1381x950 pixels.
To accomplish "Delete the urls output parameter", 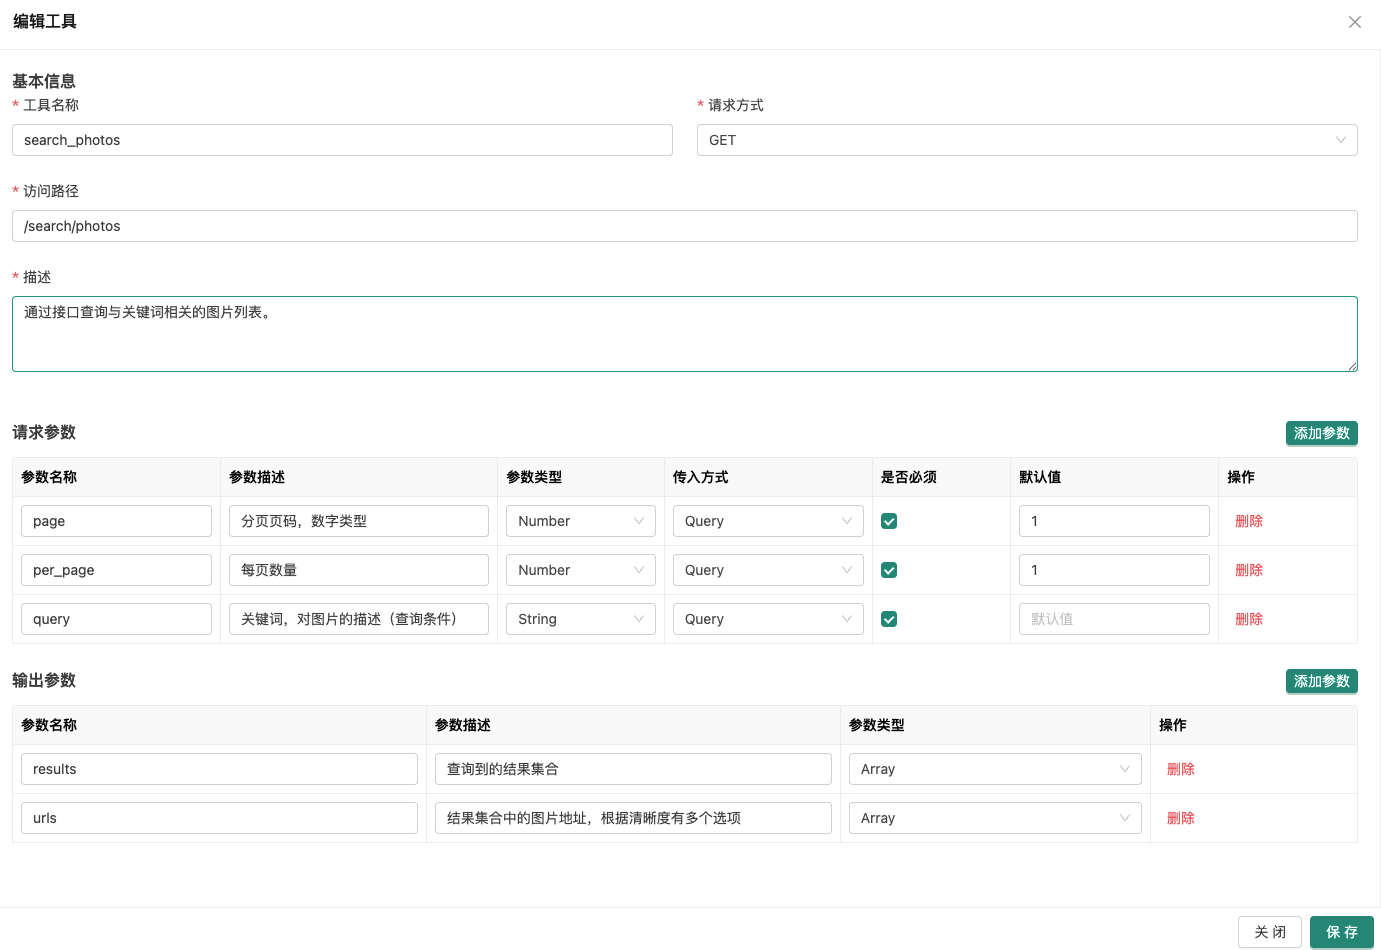I will click(x=1180, y=818).
